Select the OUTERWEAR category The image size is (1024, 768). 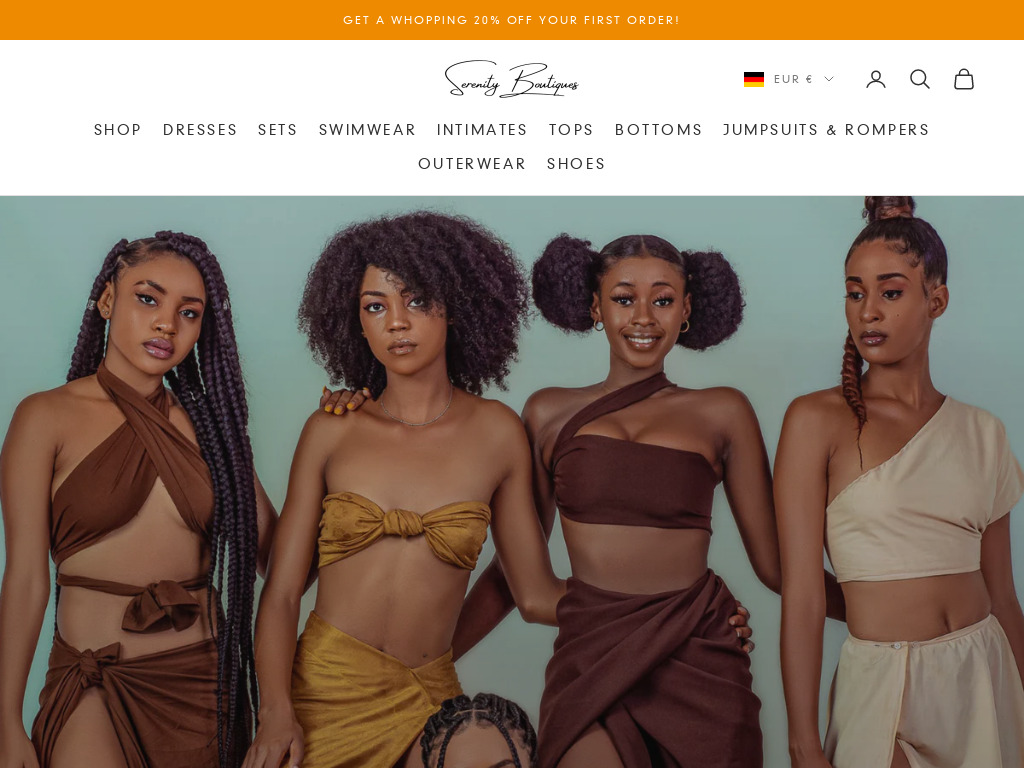click(x=472, y=163)
